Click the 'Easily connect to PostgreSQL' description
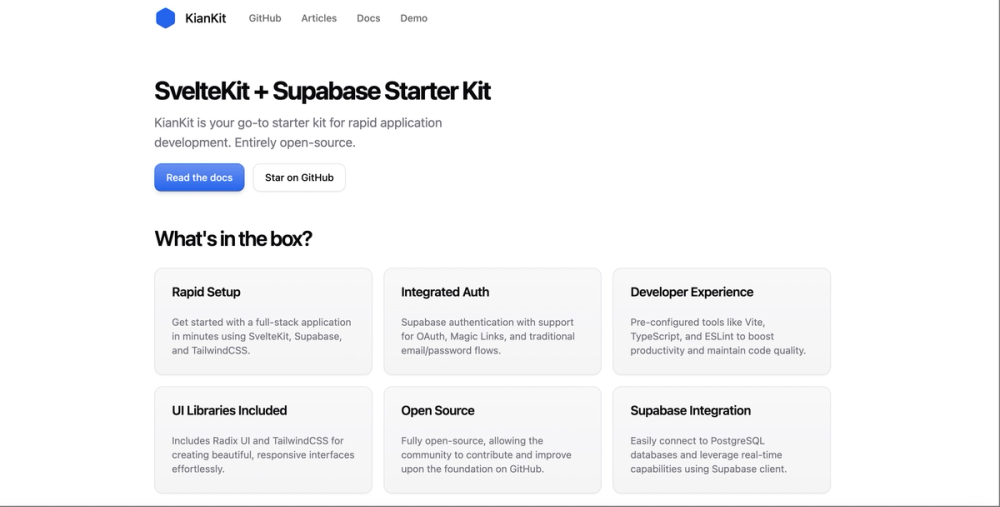 click(709, 455)
